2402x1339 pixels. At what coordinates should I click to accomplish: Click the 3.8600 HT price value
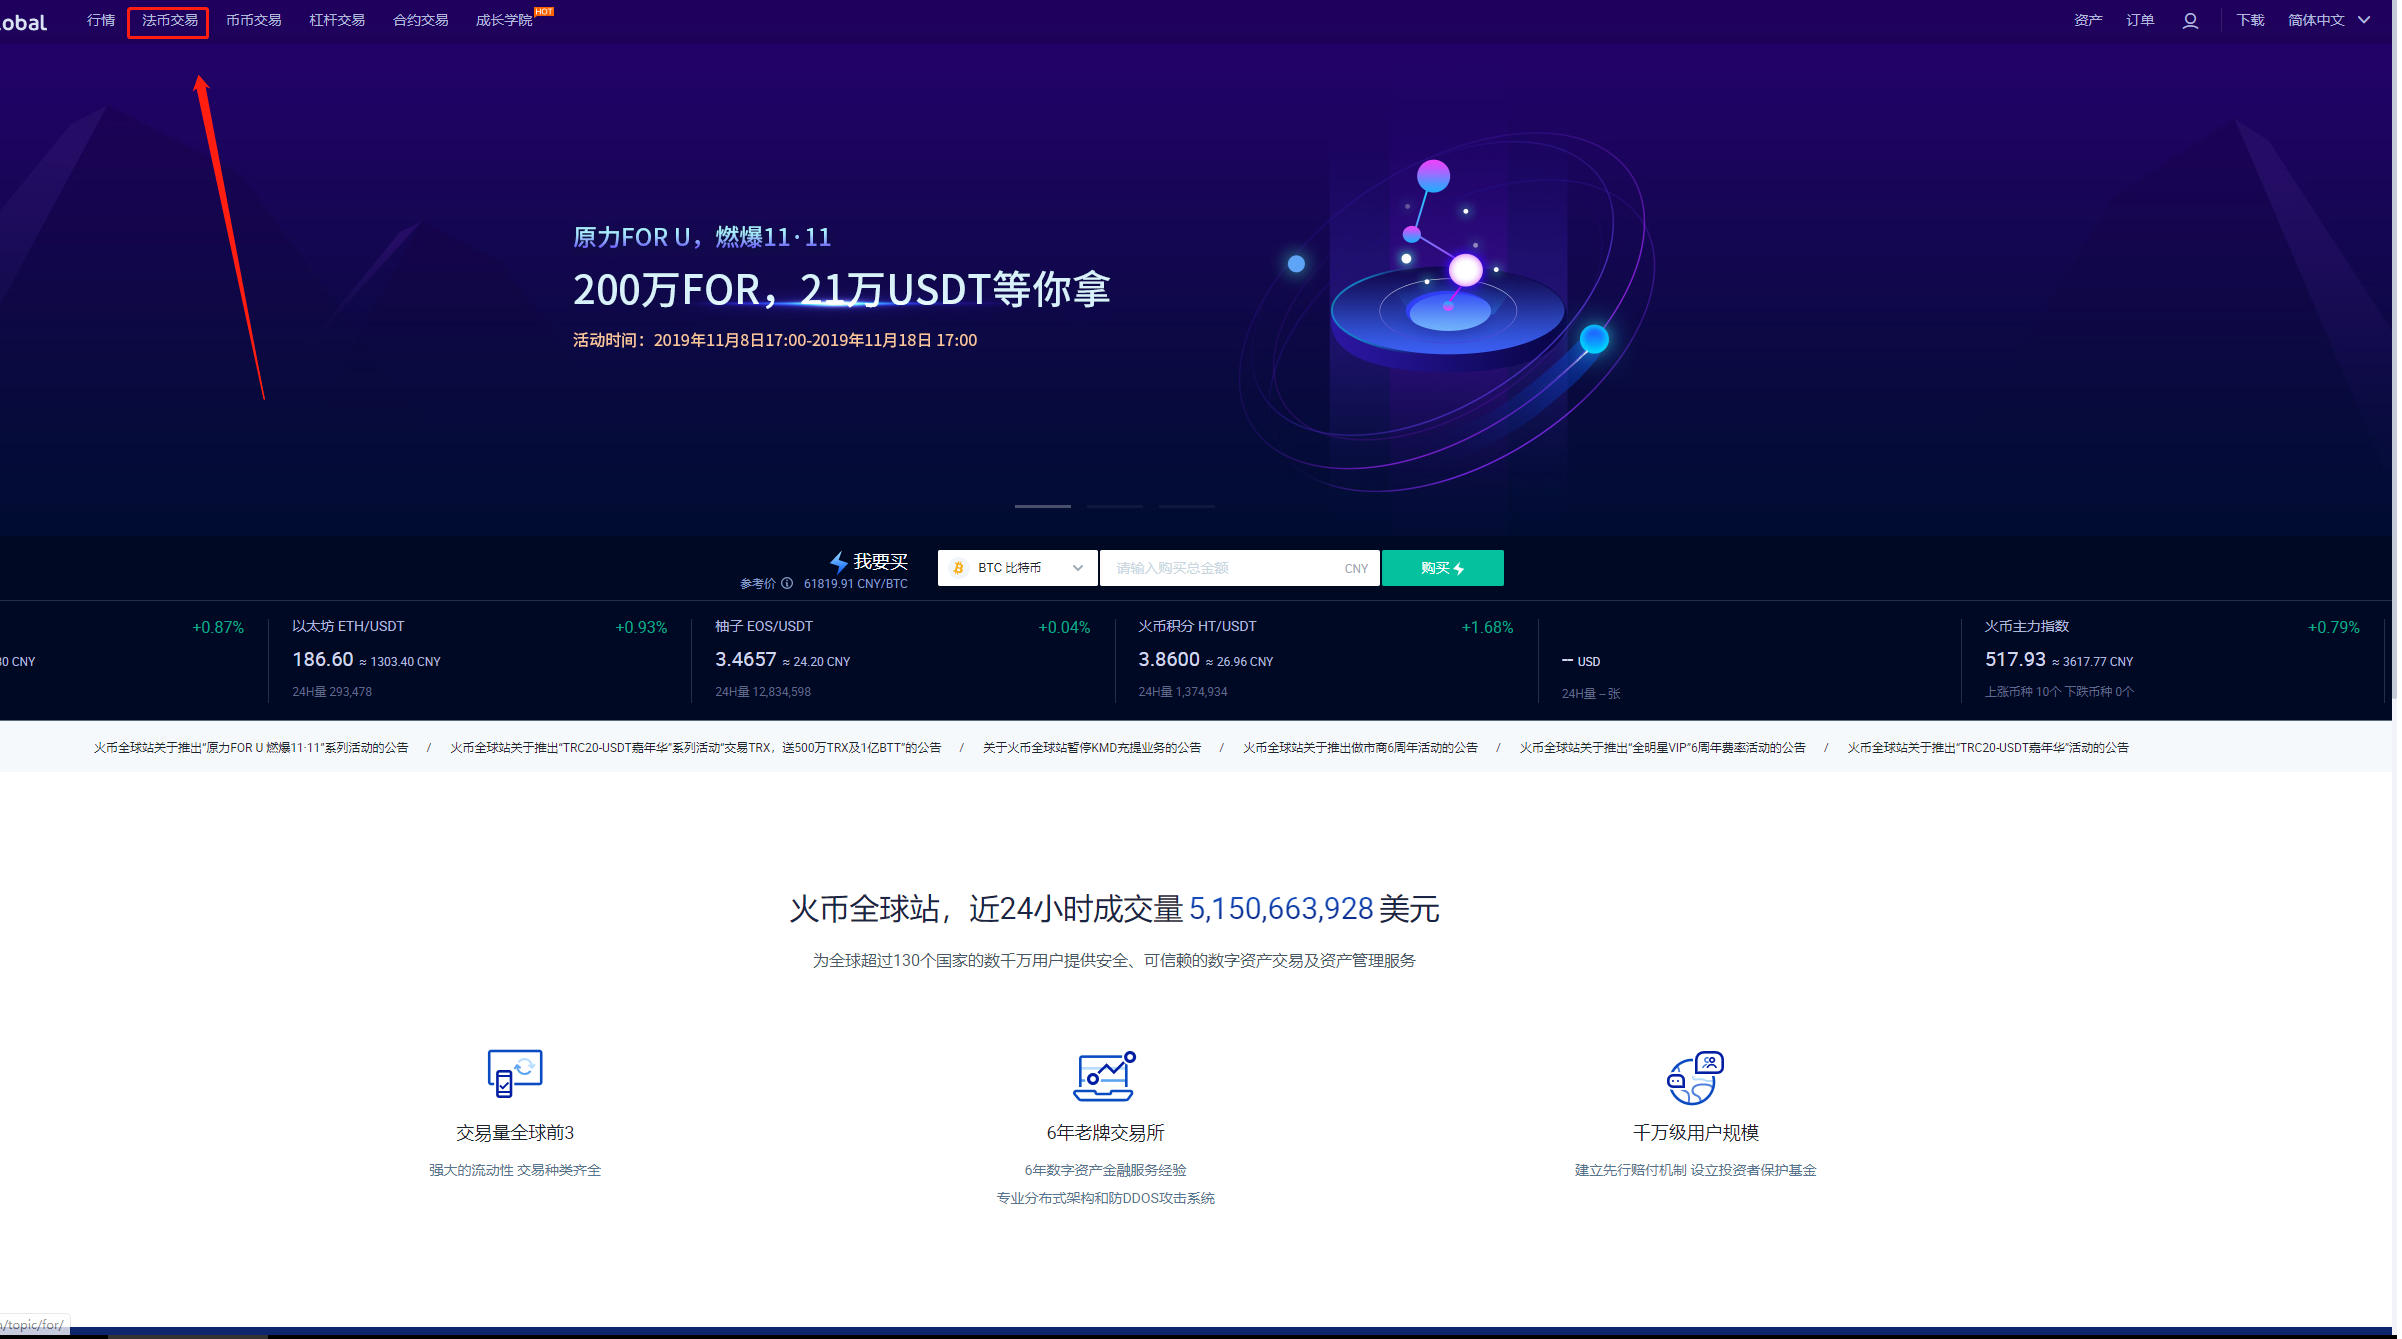coord(1169,660)
